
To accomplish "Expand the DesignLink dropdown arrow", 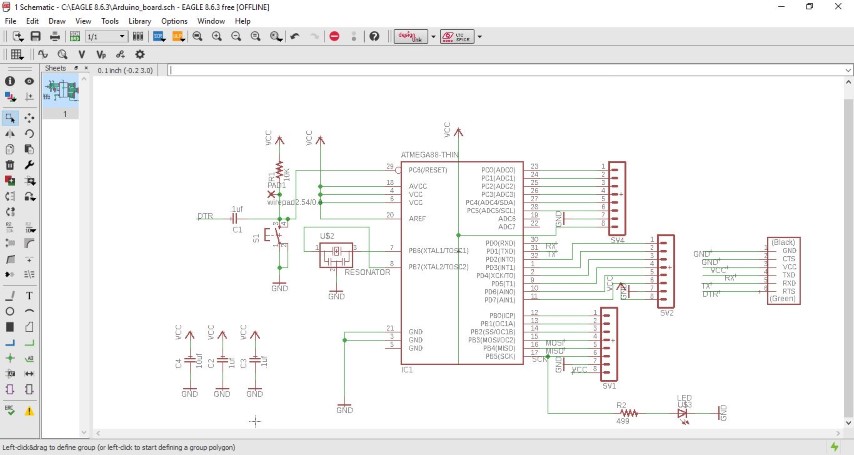I will click(x=434, y=37).
